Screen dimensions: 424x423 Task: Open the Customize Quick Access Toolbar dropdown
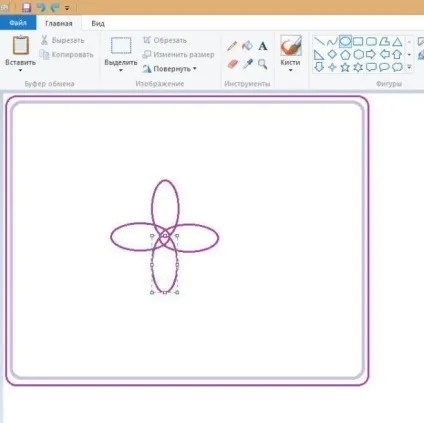(x=67, y=8)
